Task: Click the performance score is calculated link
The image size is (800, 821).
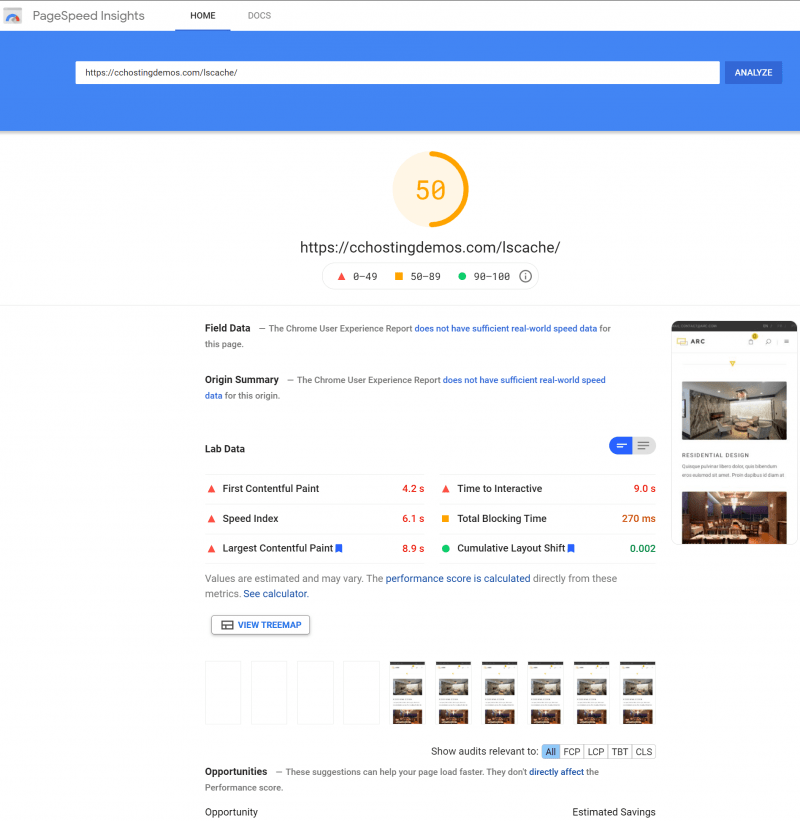Action: pos(458,578)
